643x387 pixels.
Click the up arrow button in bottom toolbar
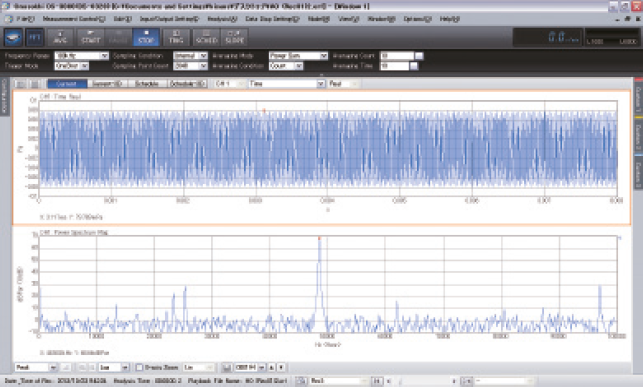[x=271, y=367]
